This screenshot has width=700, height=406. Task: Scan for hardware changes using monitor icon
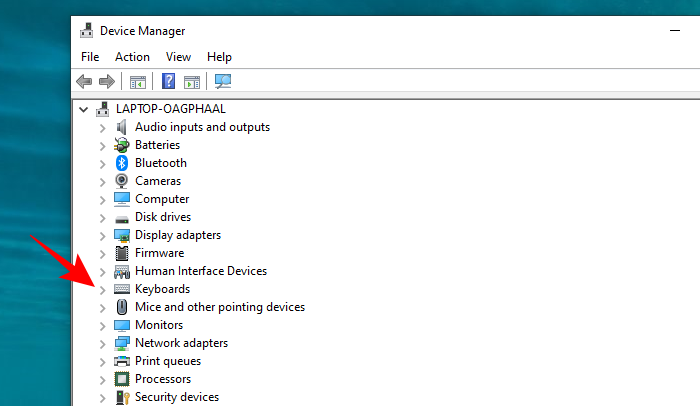coord(223,81)
